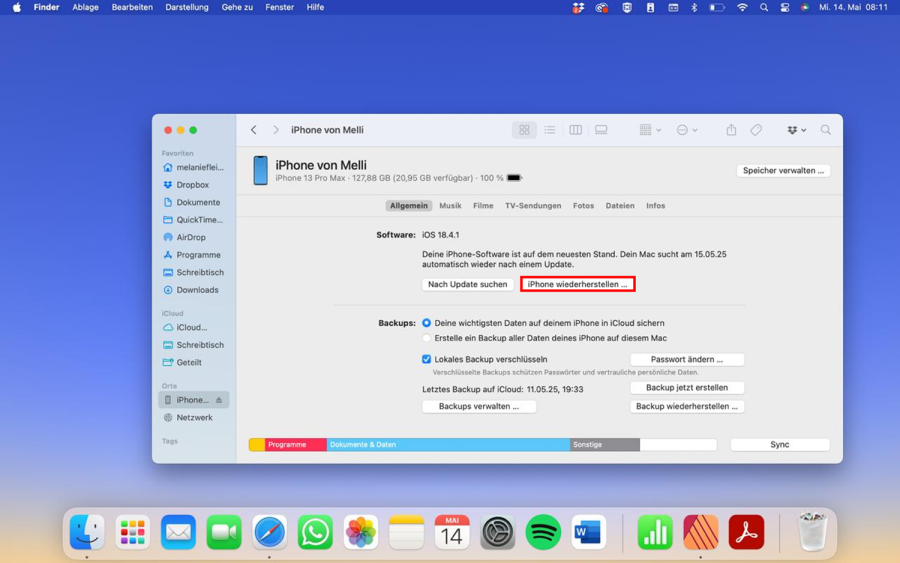The height and width of the screenshot is (563, 900).
Task: Click Passwort ändern button
Action: [x=687, y=359]
